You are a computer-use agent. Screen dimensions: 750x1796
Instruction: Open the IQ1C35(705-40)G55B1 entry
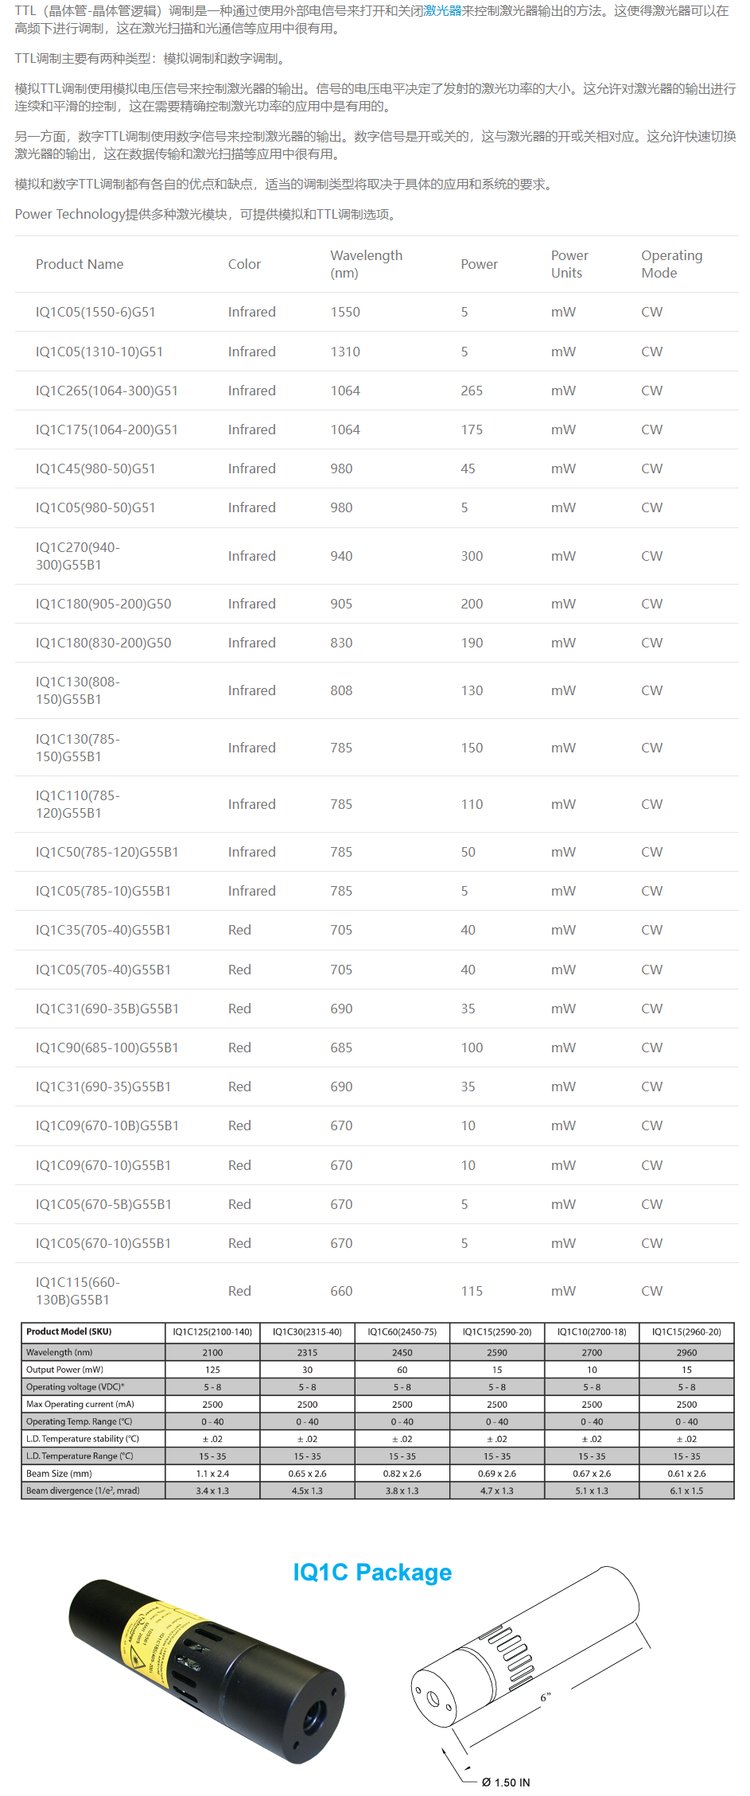(103, 930)
